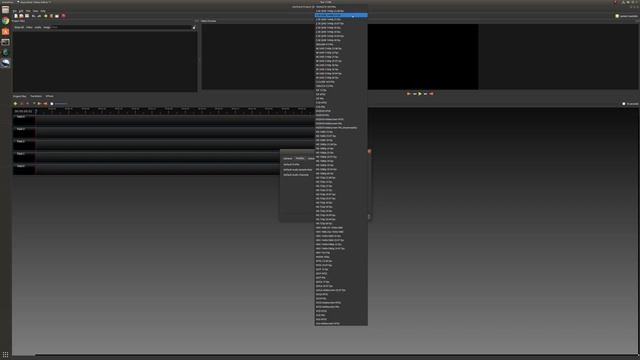640x360 pixels.
Task: Click the Image filter button
Action: click(47, 27)
